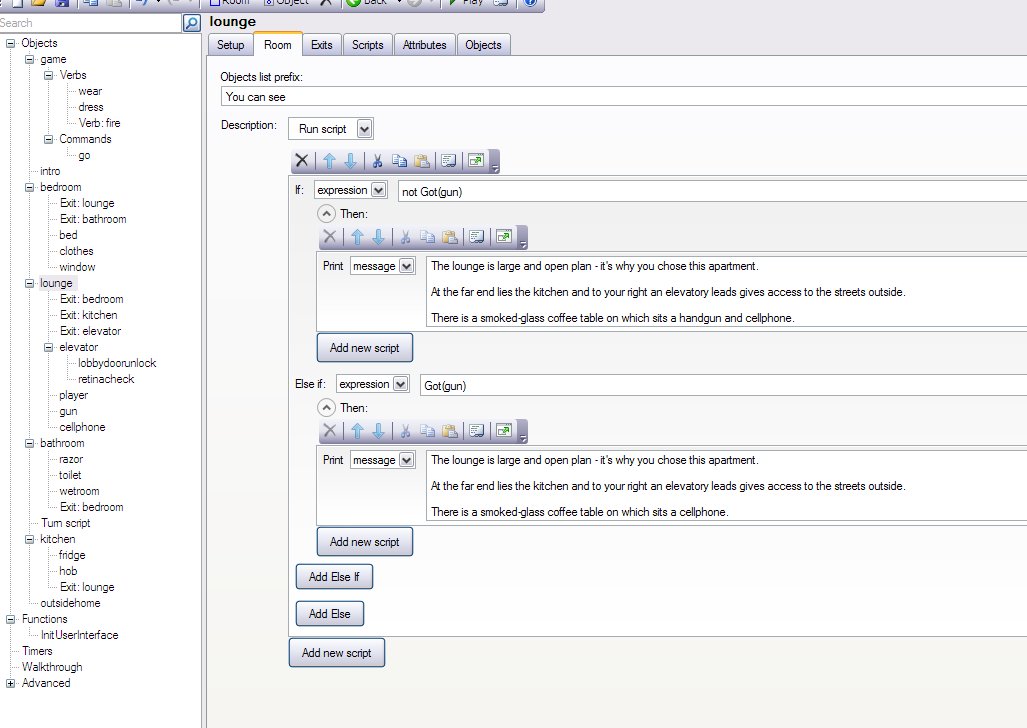Image resolution: width=1027 pixels, height=728 pixels.
Task: Click move down arrow in topmost script toolbar
Action: pyautogui.click(x=350, y=160)
